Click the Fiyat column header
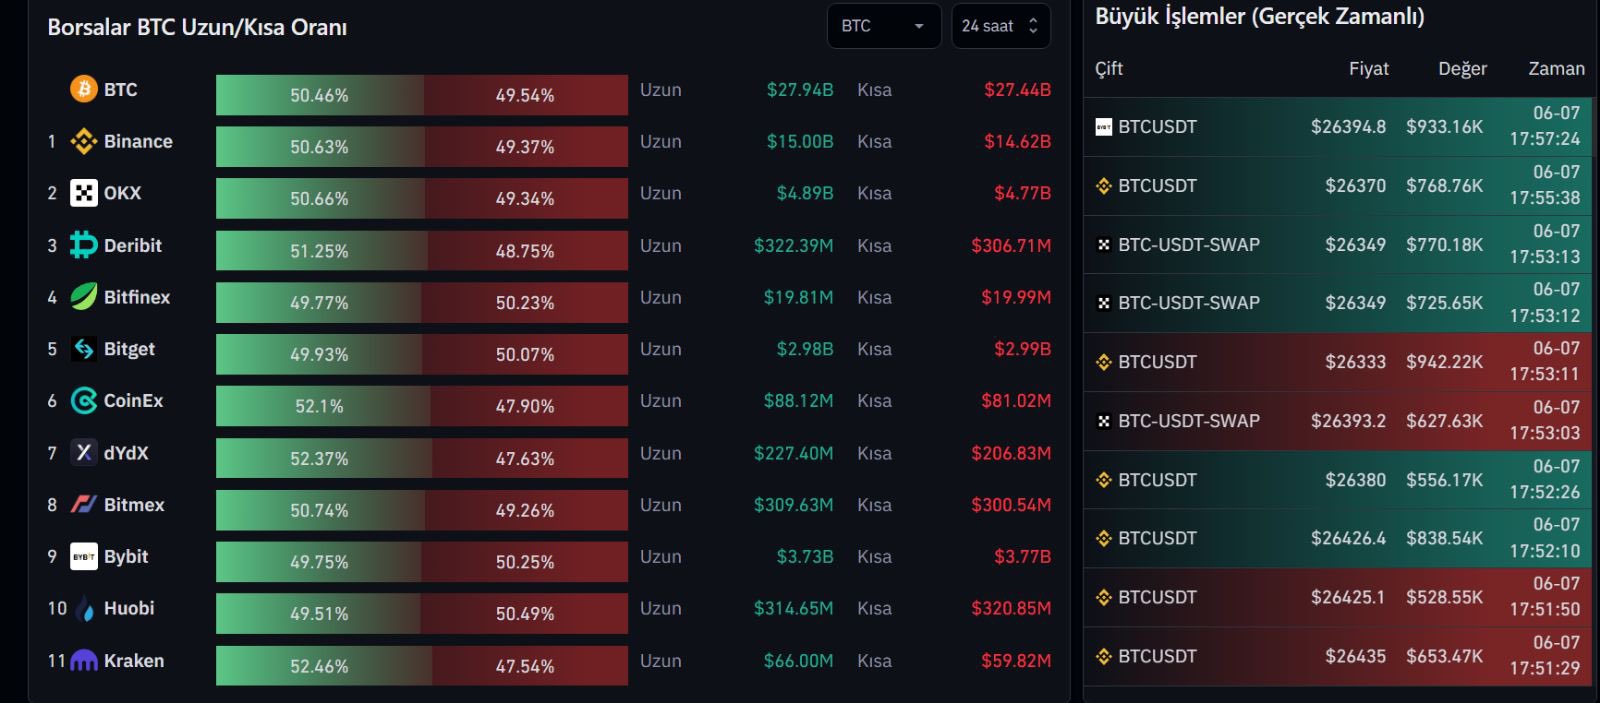1600x703 pixels. click(x=1369, y=68)
